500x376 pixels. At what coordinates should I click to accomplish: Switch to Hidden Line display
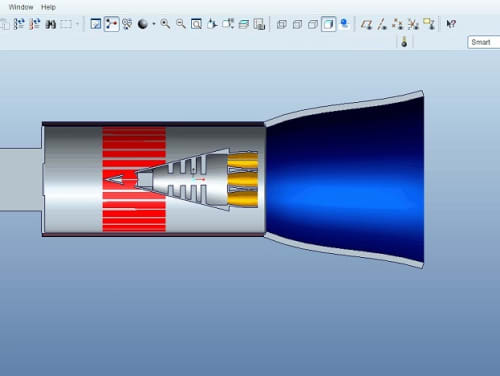(x=297, y=24)
